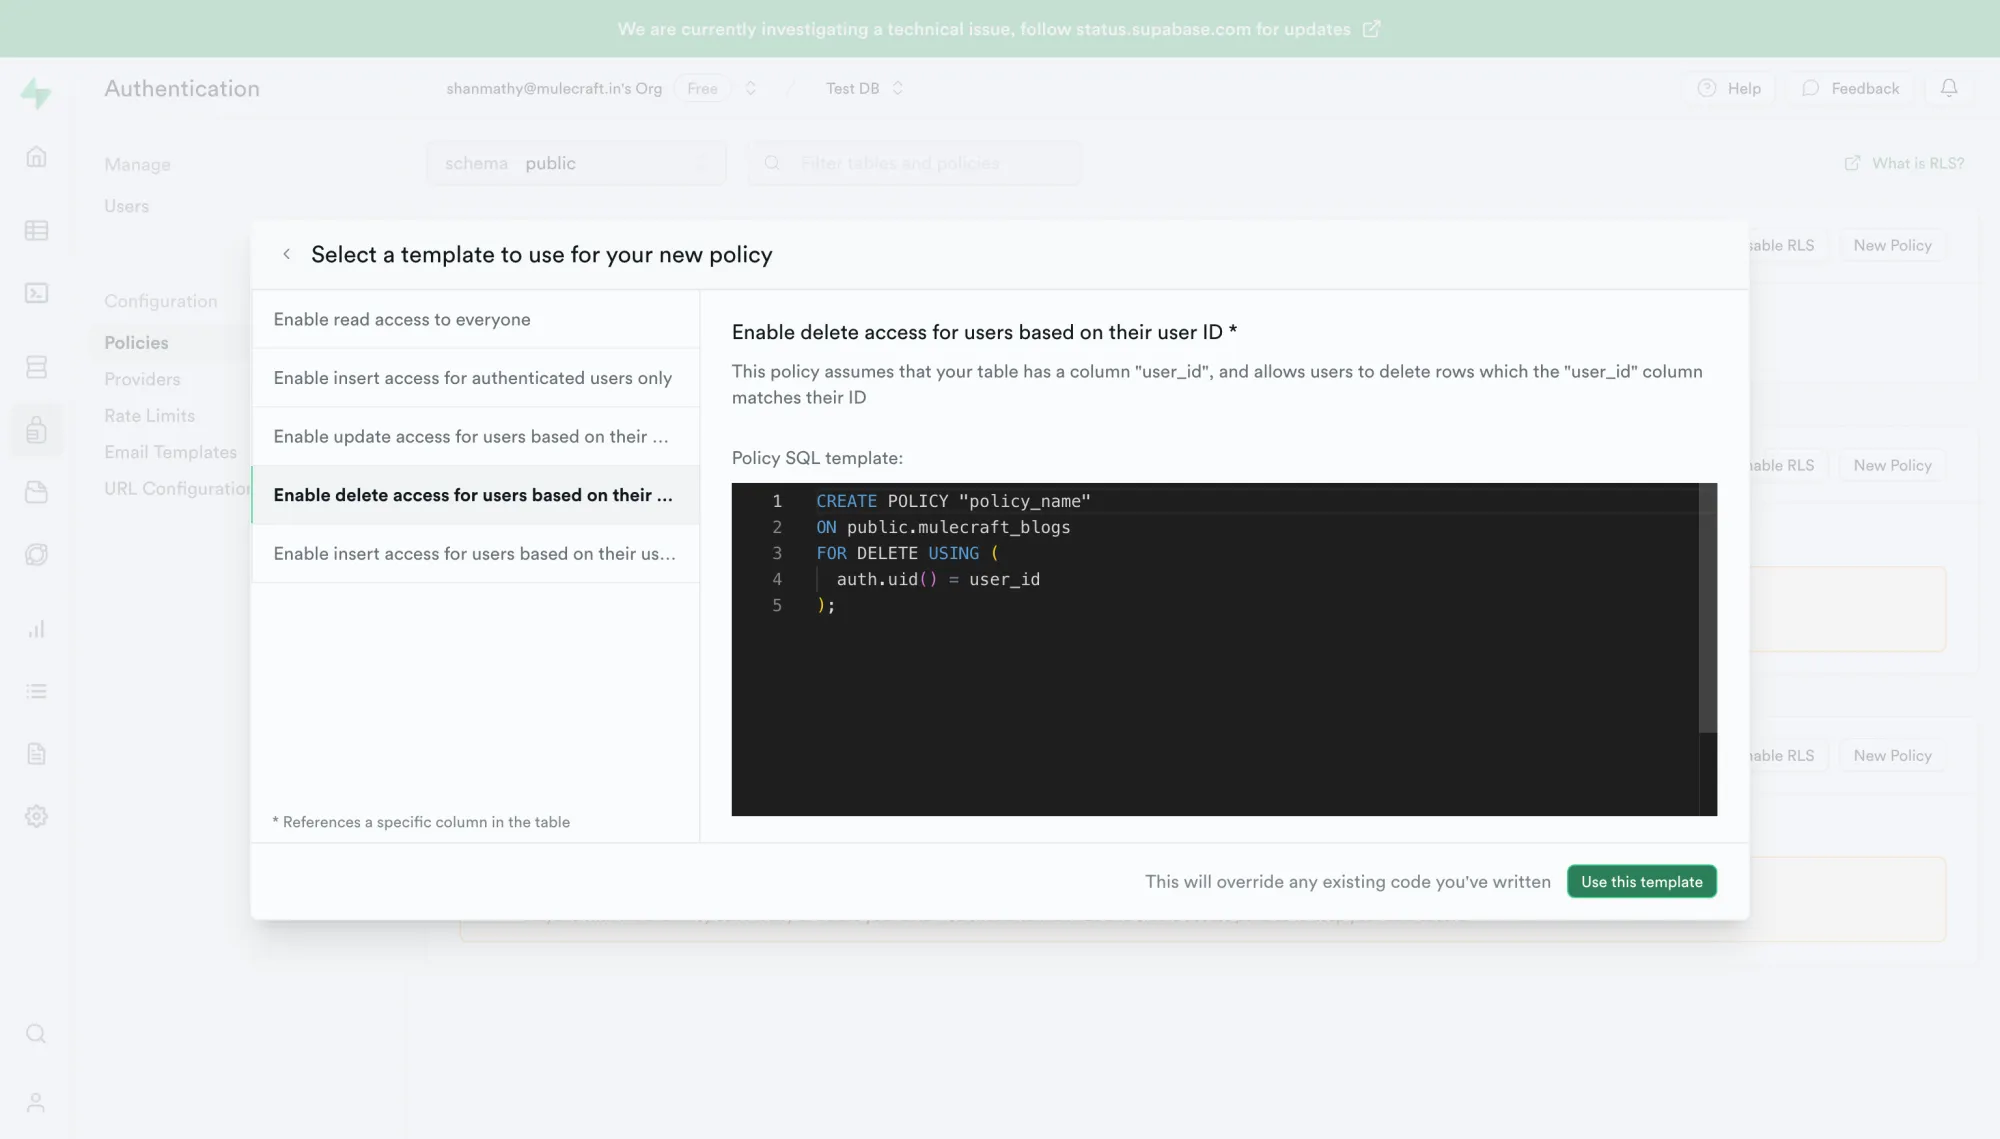Image resolution: width=2000 pixels, height=1139 pixels.
Task: Open the schema public dropdown
Action: pos(576,163)
